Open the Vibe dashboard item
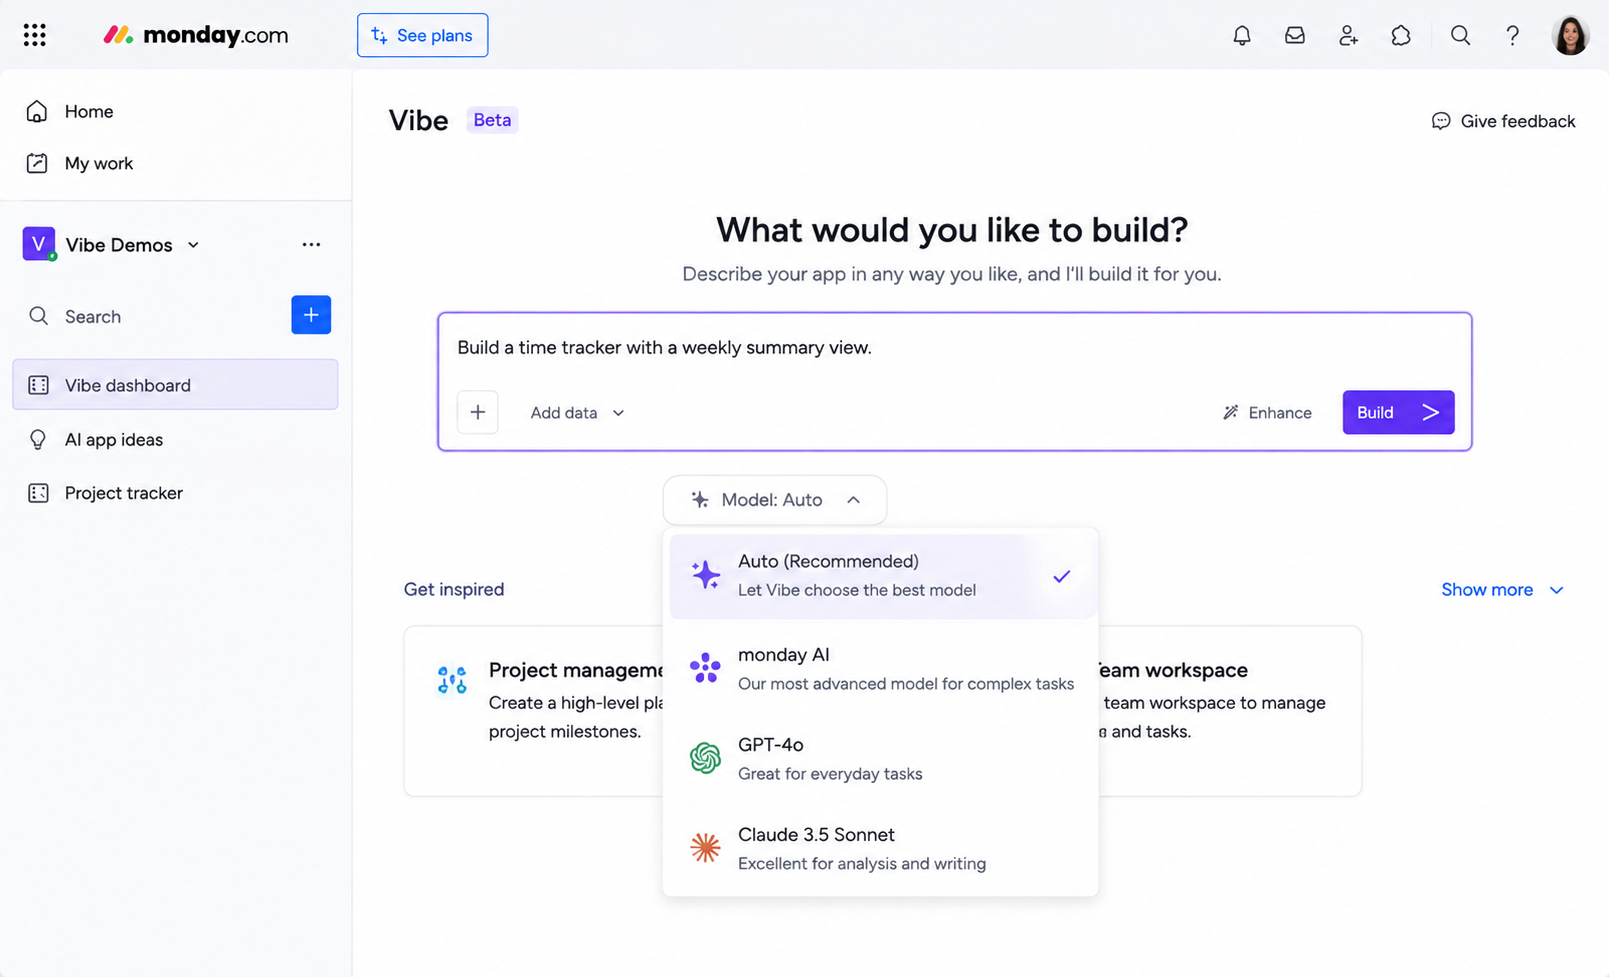The height and width of the screenshot is (977, 1609). pyautogui.click(x=176, y=385)
